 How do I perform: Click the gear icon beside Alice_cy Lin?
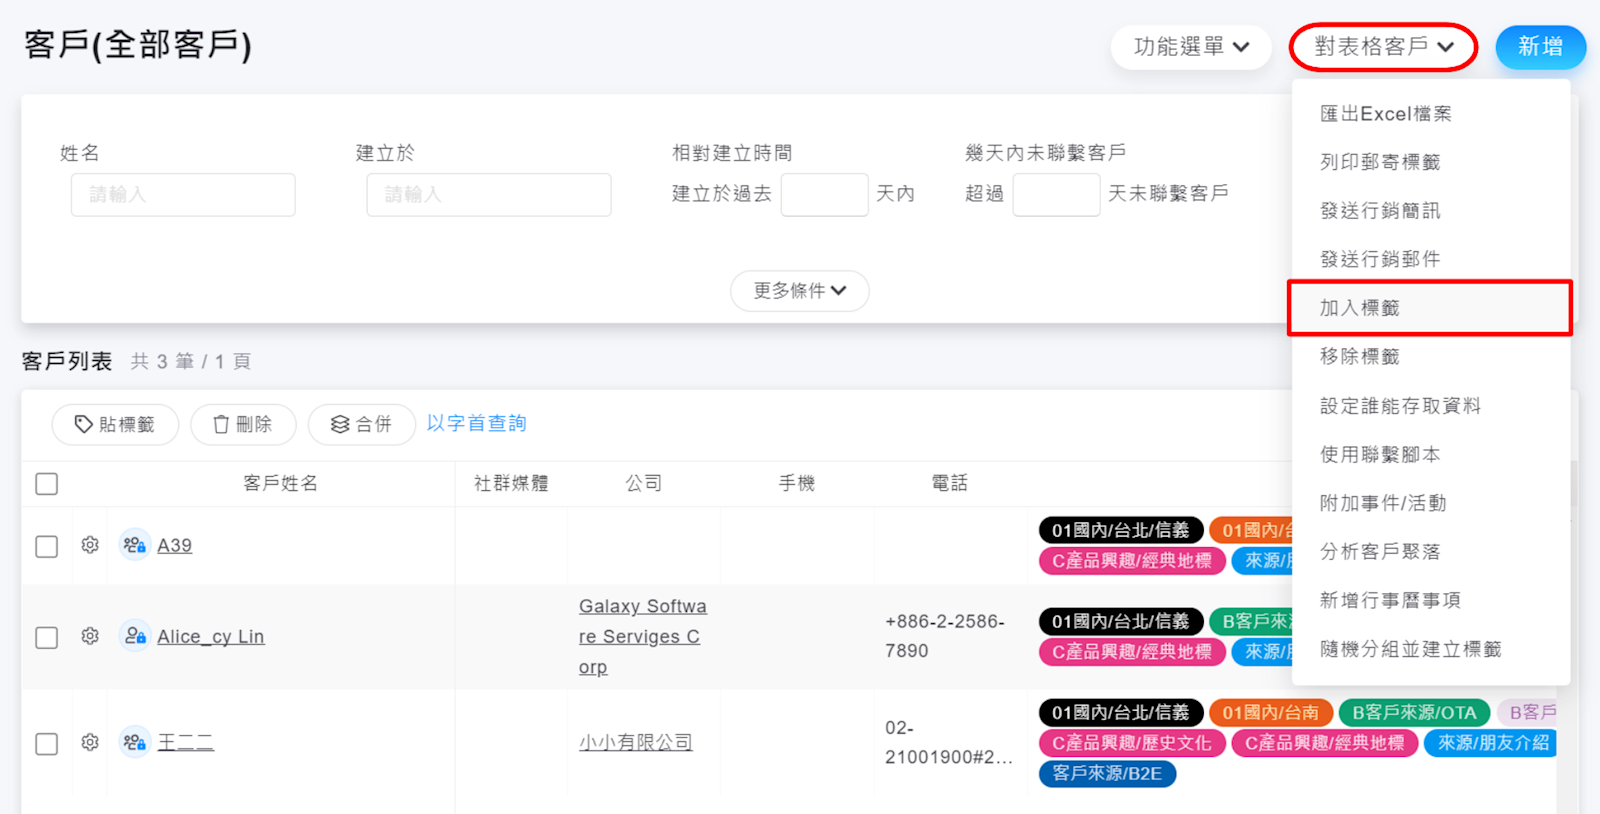tap(90, 636)
